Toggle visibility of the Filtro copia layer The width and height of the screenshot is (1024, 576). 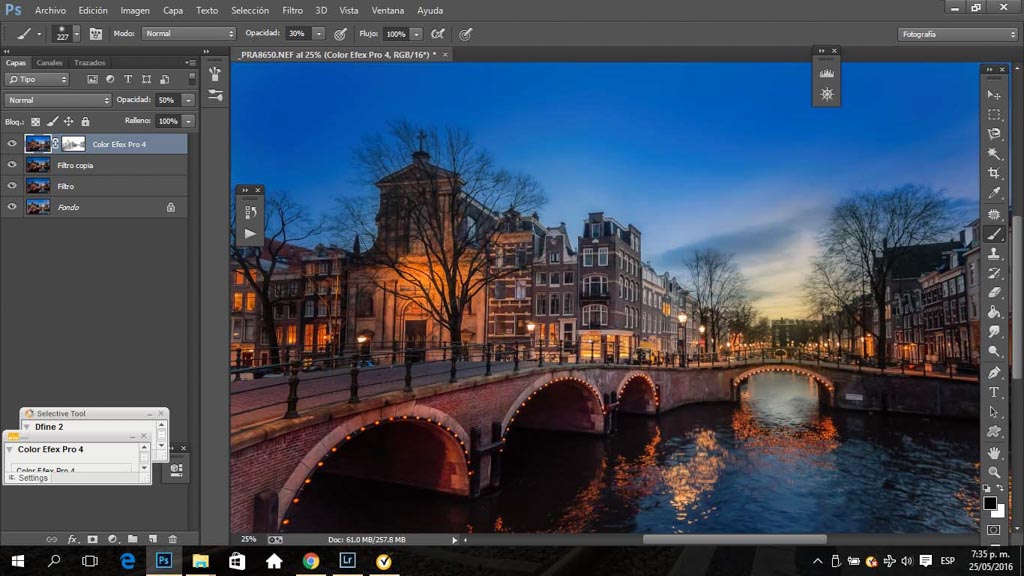tap(12, 165)
